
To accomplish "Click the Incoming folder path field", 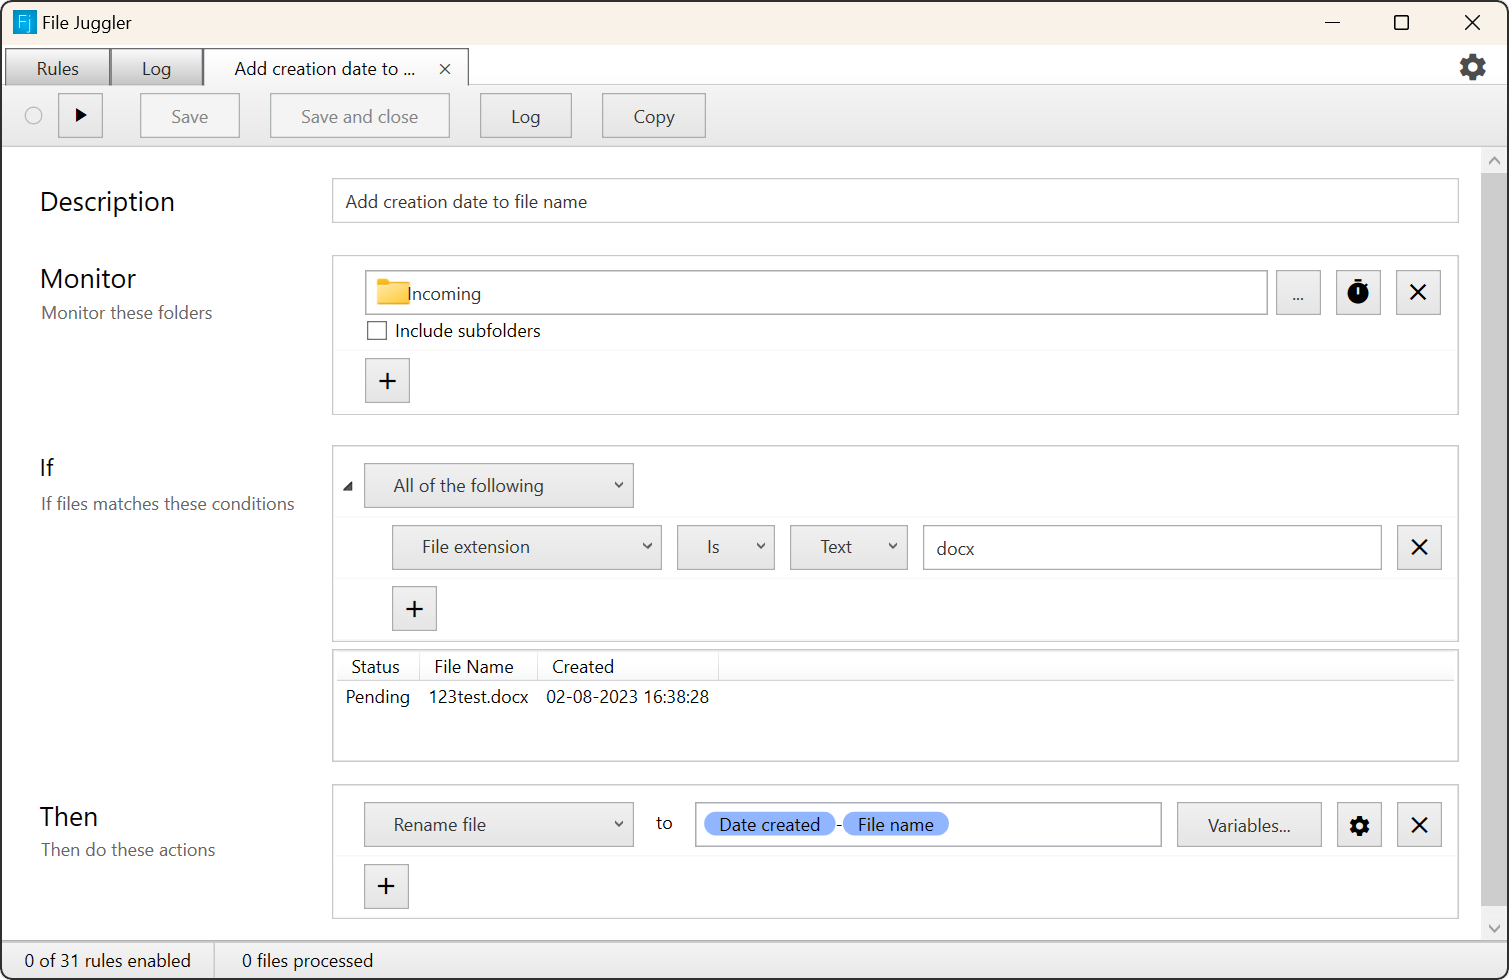I will (x=816, y=293).
